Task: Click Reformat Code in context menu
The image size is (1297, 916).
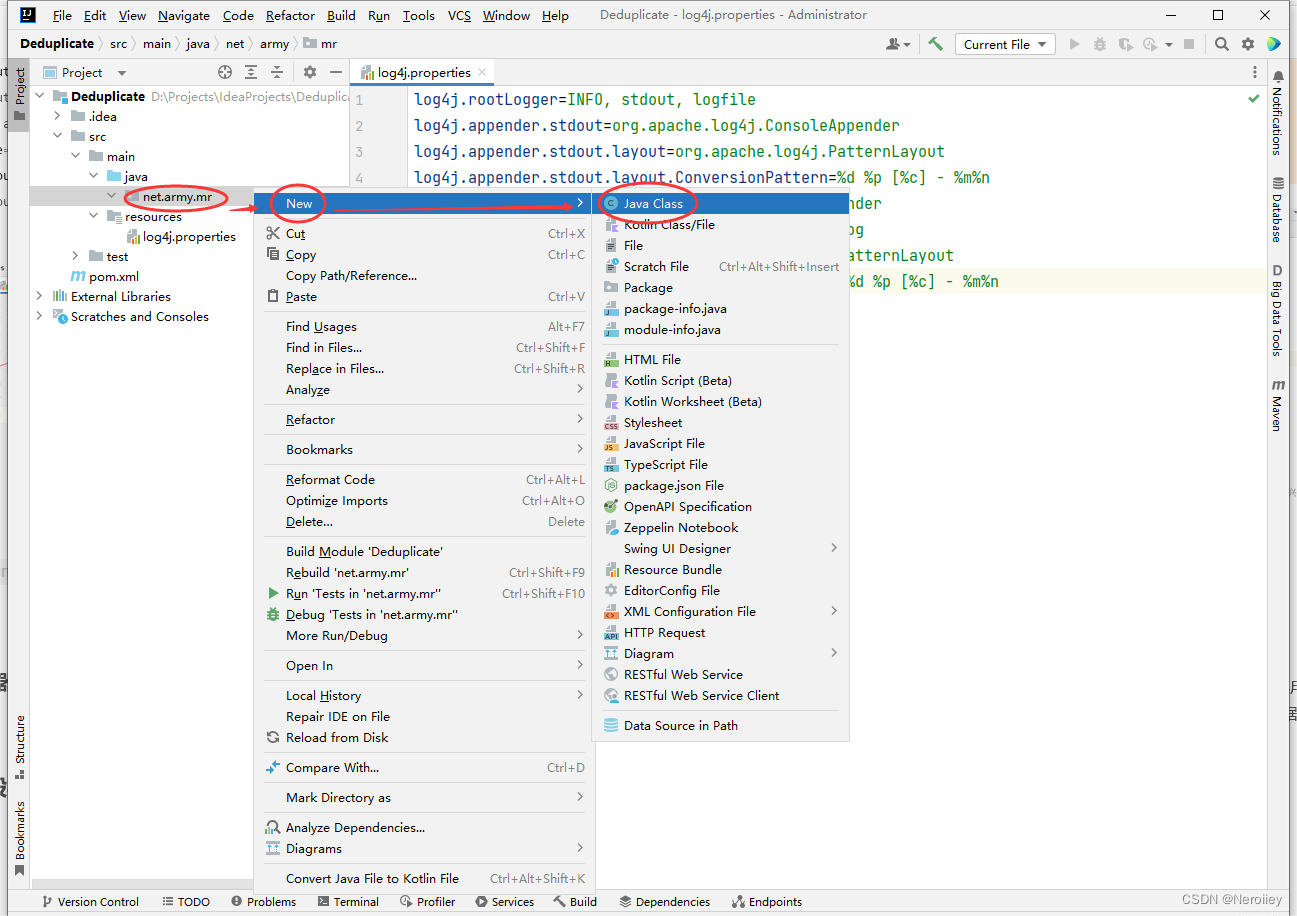Action: [423, 479]
